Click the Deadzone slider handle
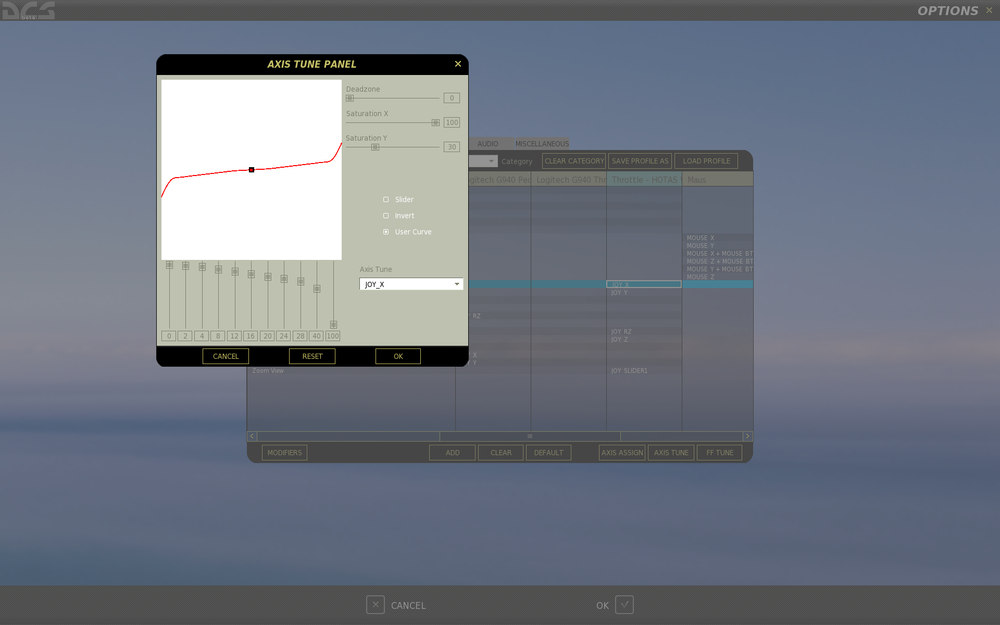This screenshot has width=1000, height=625. point(349,98)
